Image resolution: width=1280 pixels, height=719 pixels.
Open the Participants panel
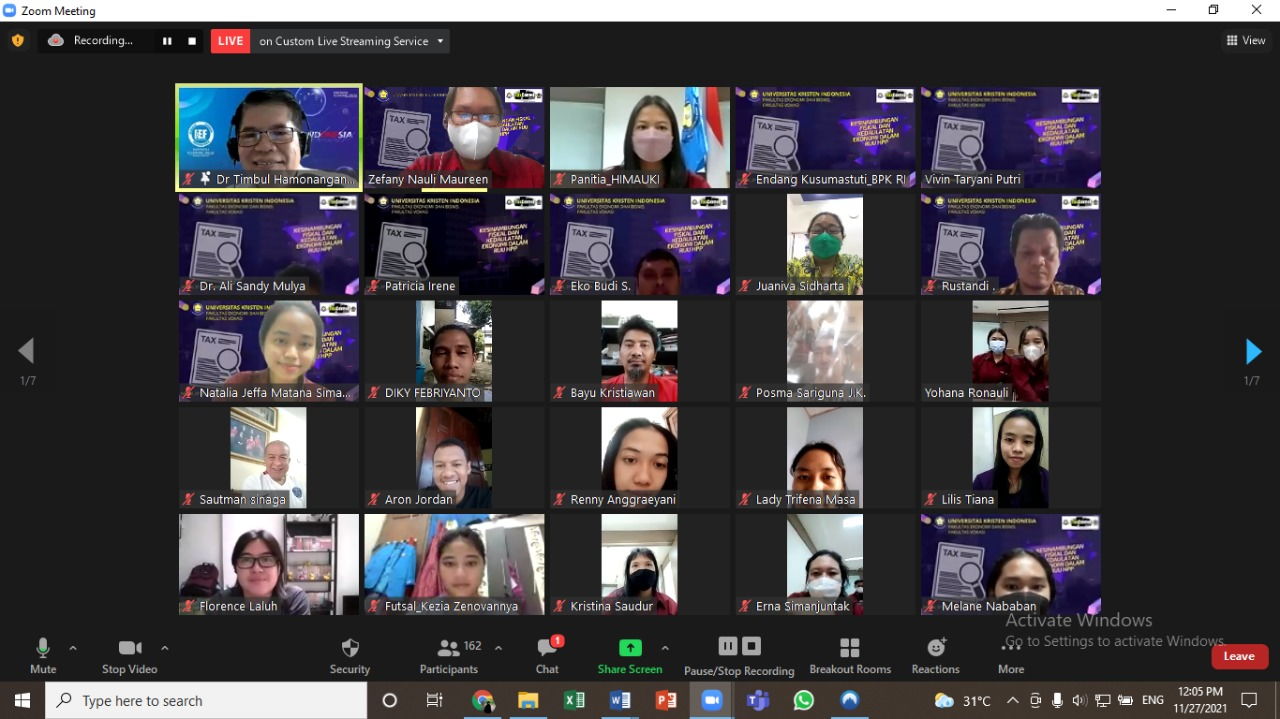(450, 649)
